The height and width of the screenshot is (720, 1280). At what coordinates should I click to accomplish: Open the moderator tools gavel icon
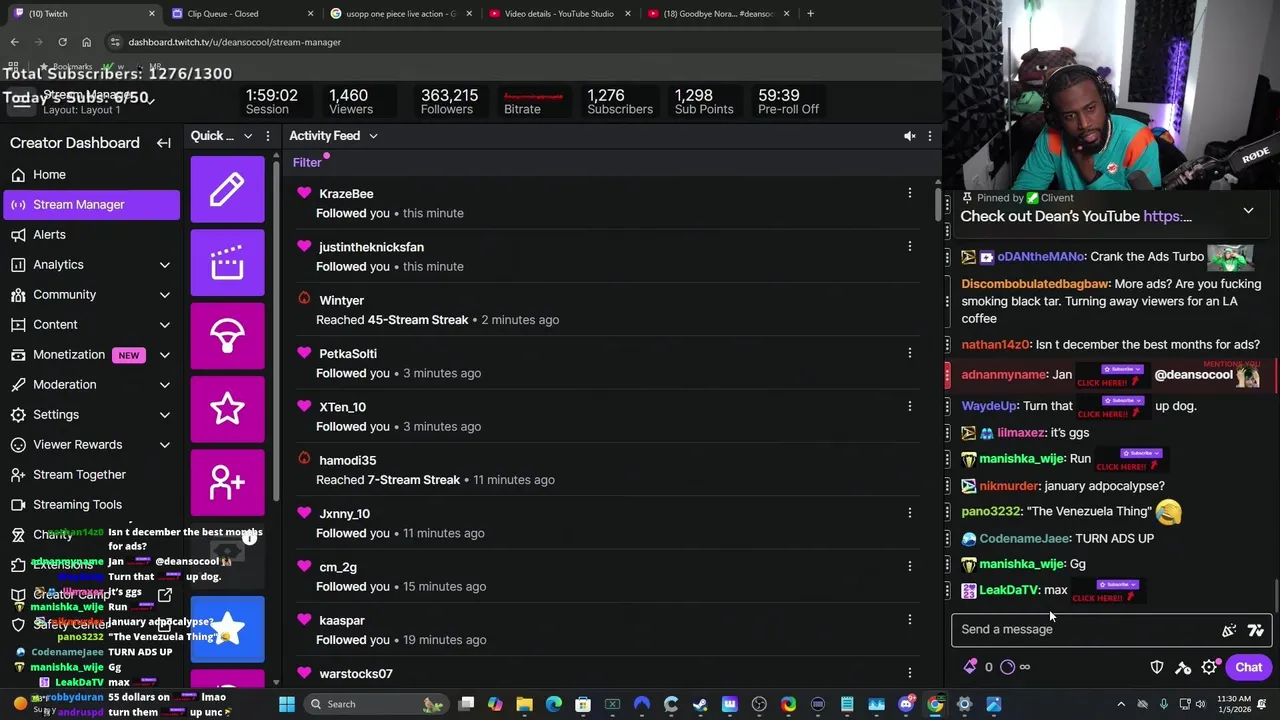pos(1183,667)
